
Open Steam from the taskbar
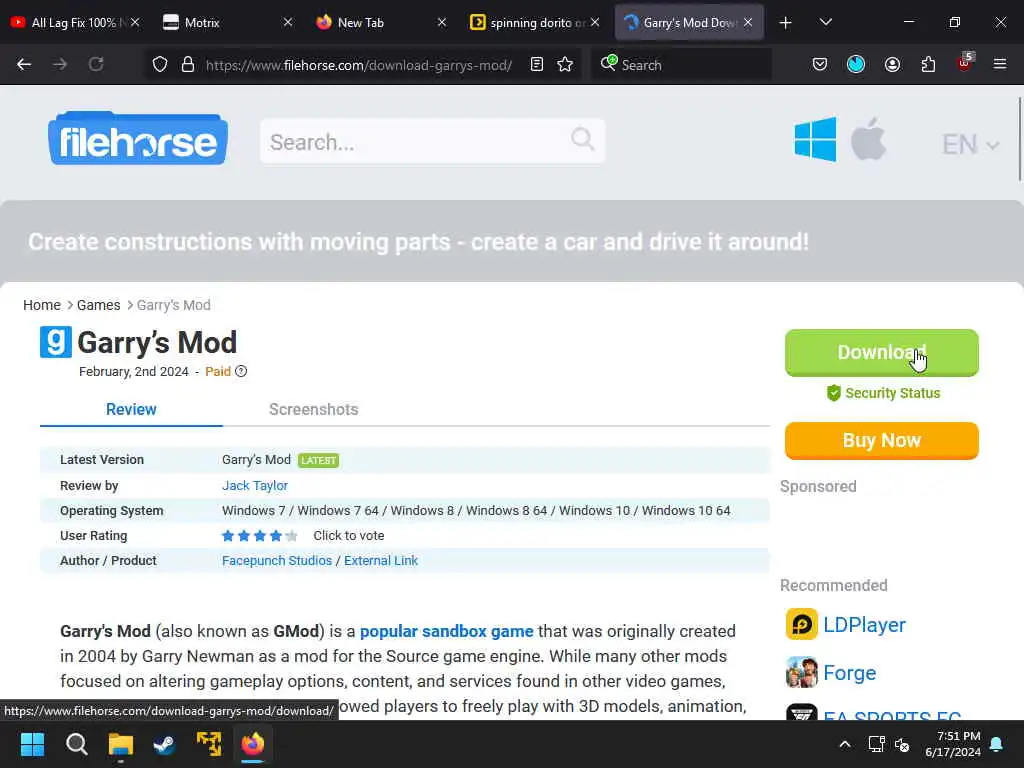point(165,744)
